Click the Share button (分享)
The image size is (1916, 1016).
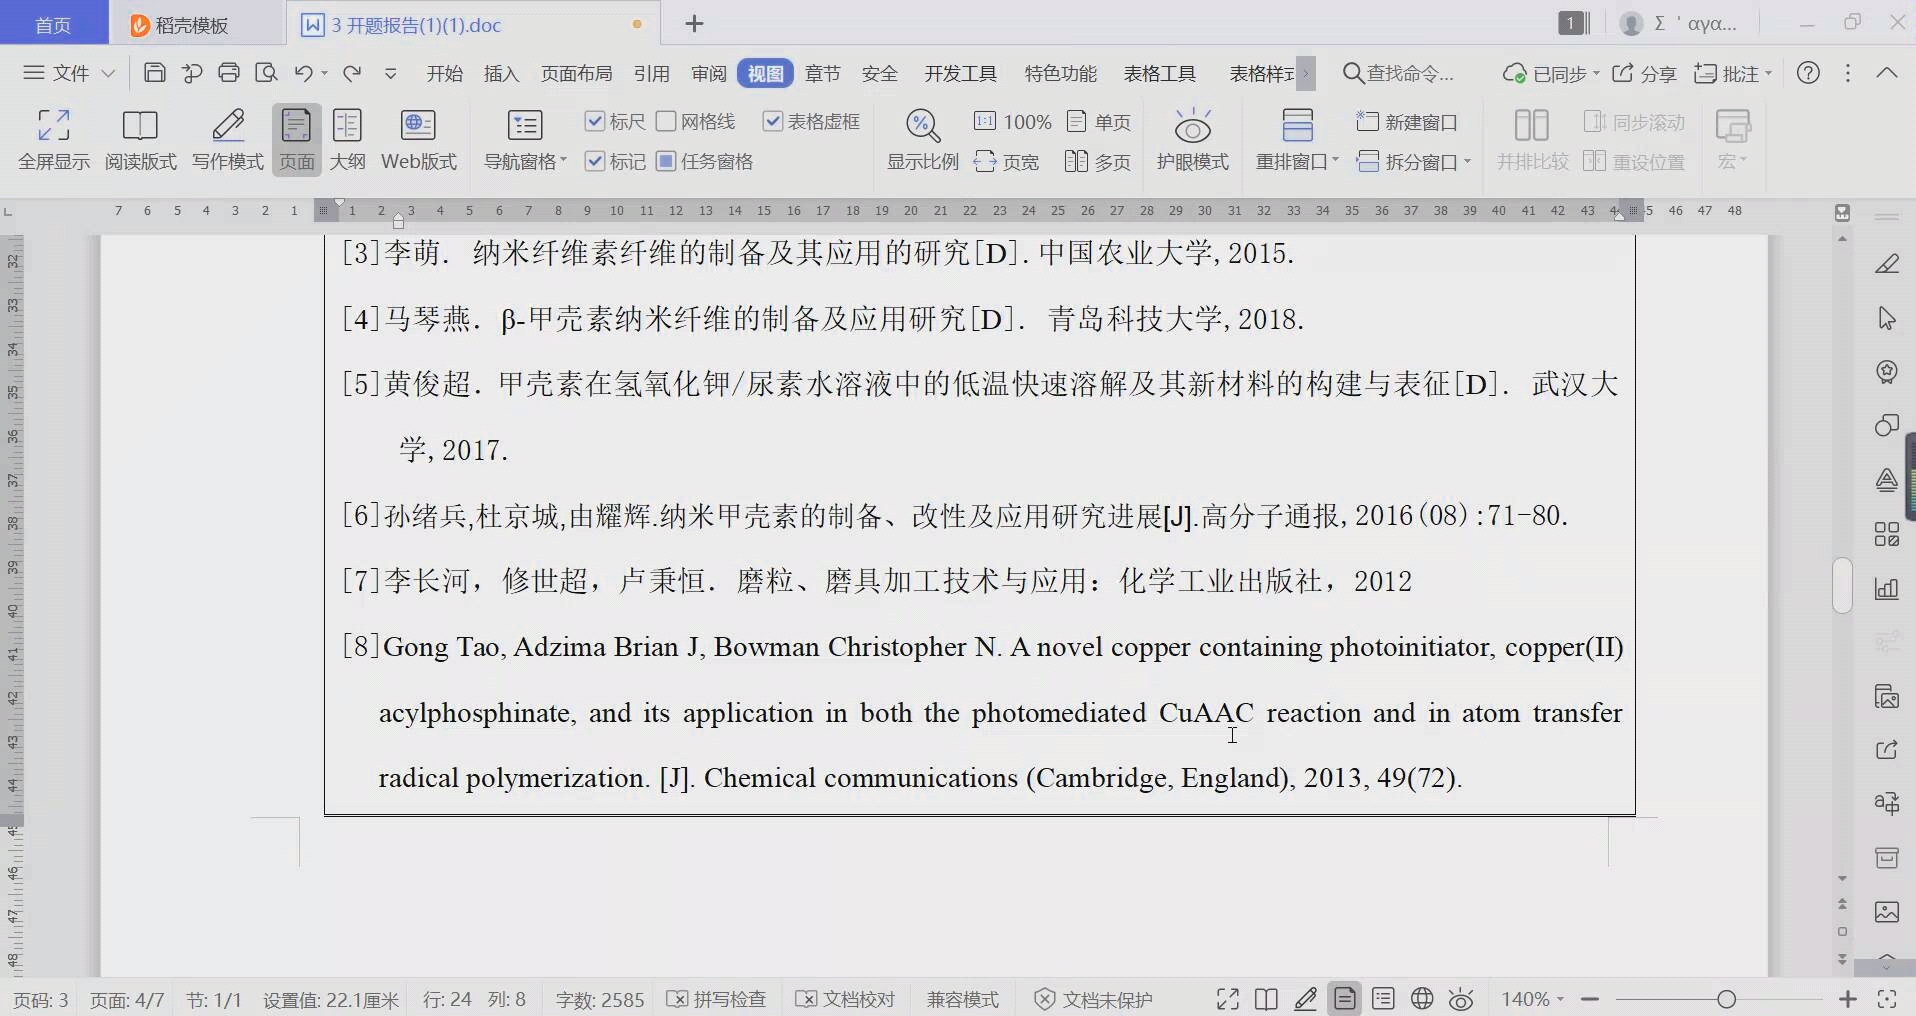(x=1645, y=73)
